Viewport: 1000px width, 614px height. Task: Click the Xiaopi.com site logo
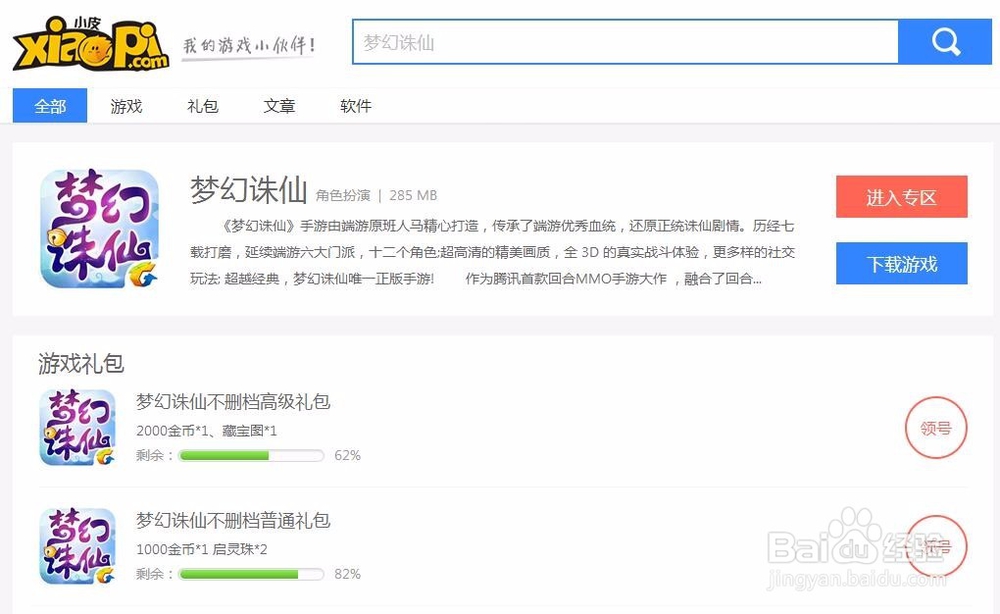(x=88, y=42)
